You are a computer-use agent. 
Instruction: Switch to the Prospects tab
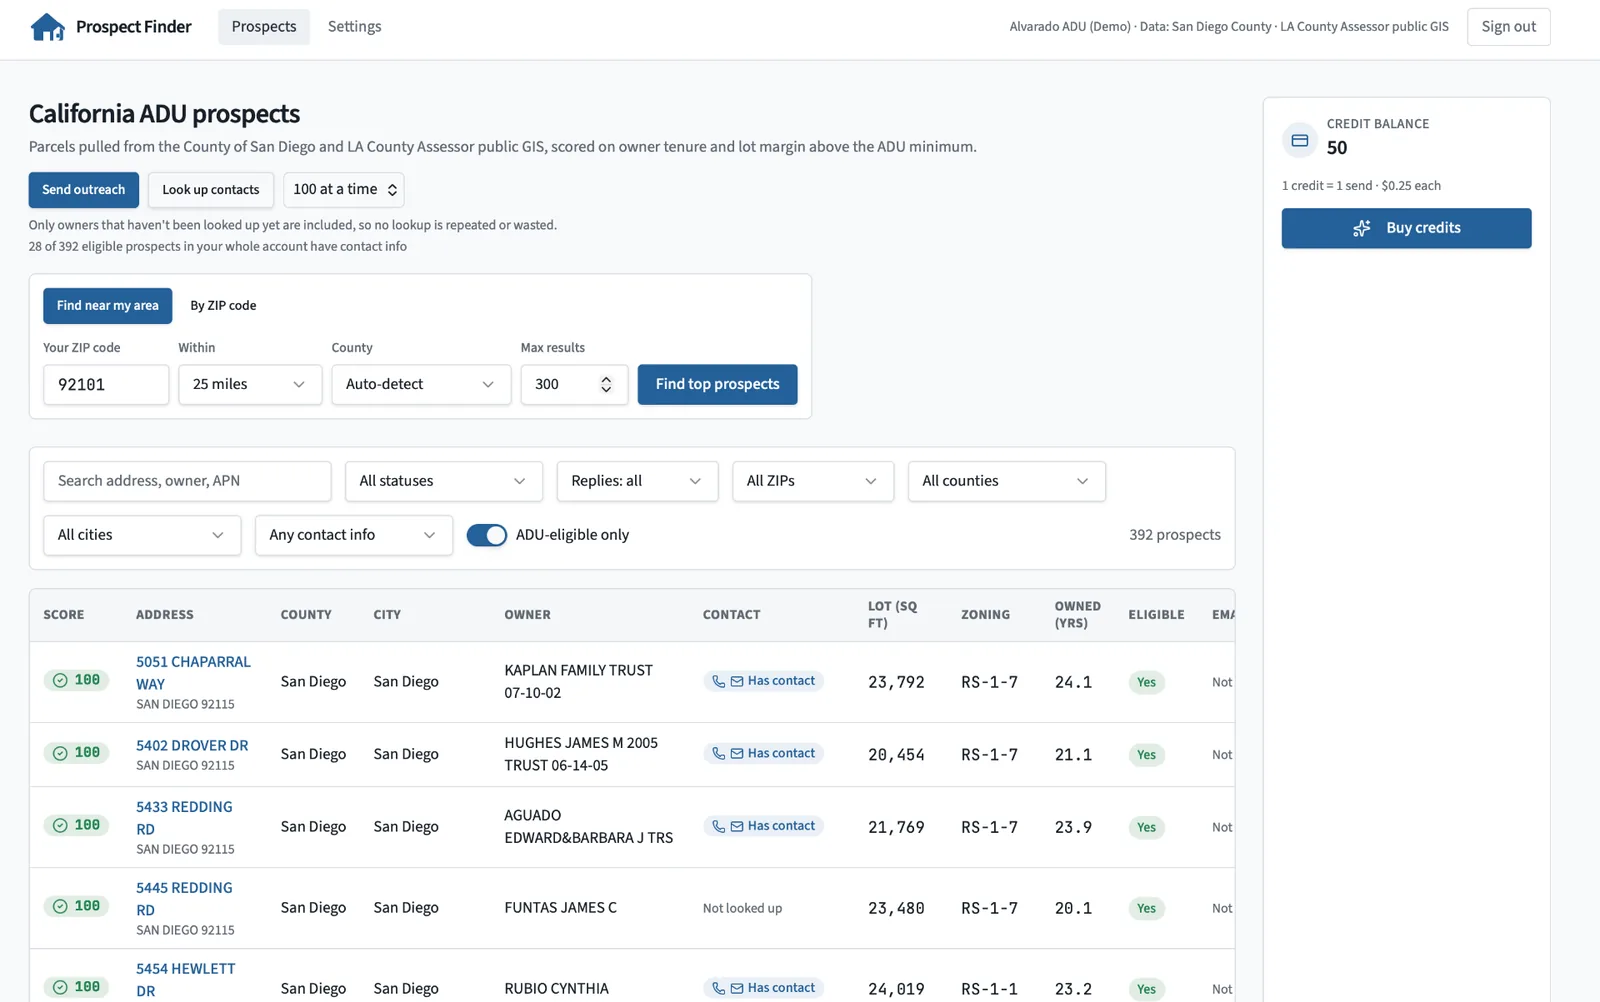[264, 27]
